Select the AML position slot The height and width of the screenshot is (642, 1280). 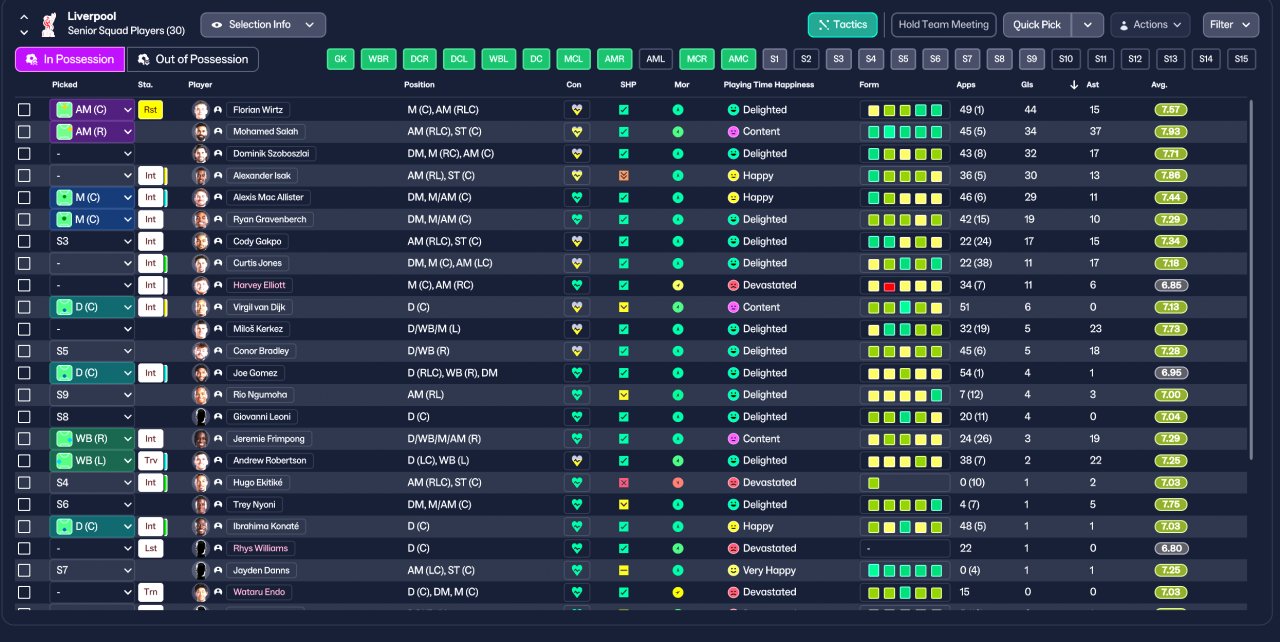[x=656, y=60]
